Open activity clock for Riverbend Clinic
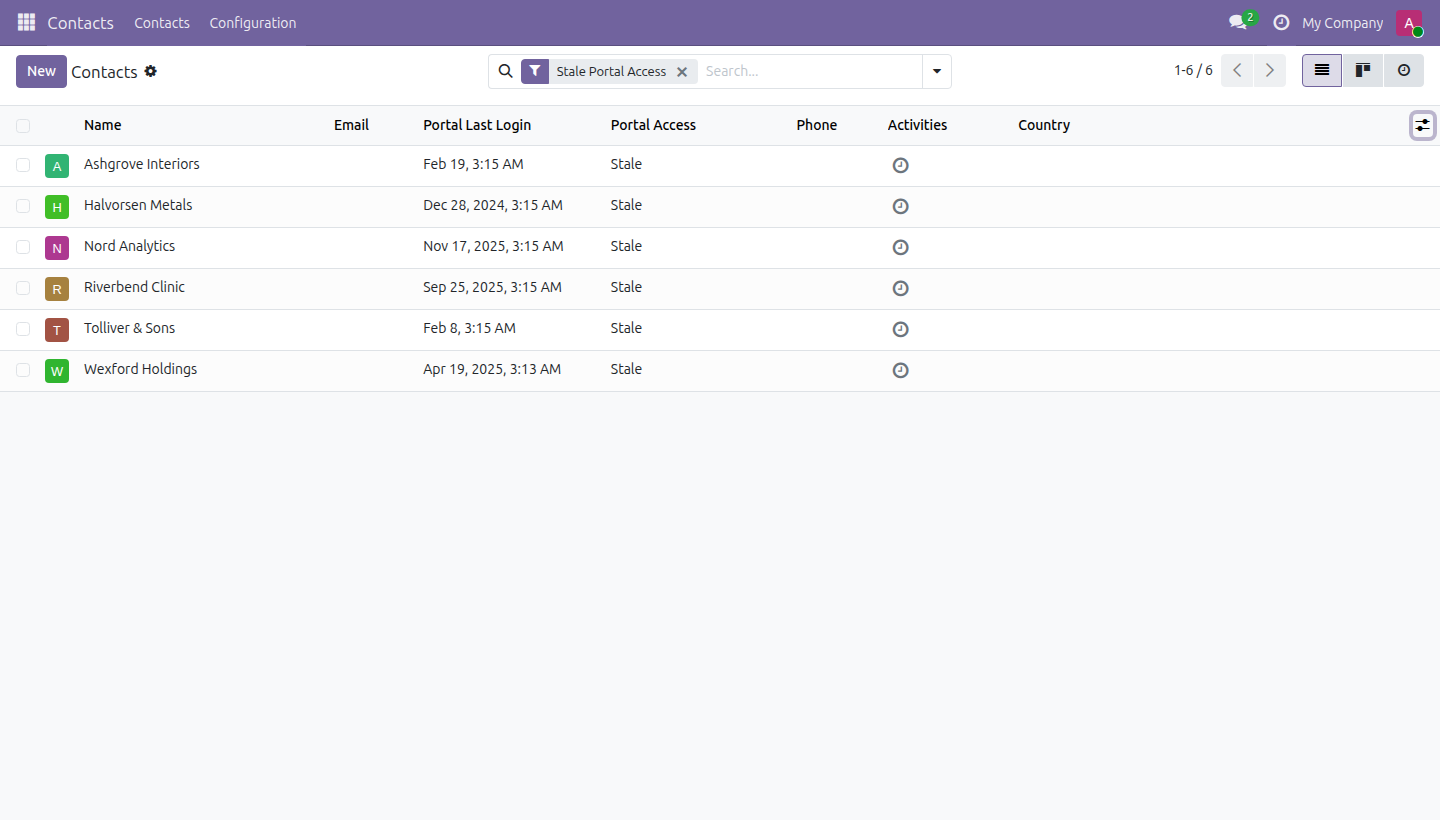 pyautogui.click(x=900, y=288)
